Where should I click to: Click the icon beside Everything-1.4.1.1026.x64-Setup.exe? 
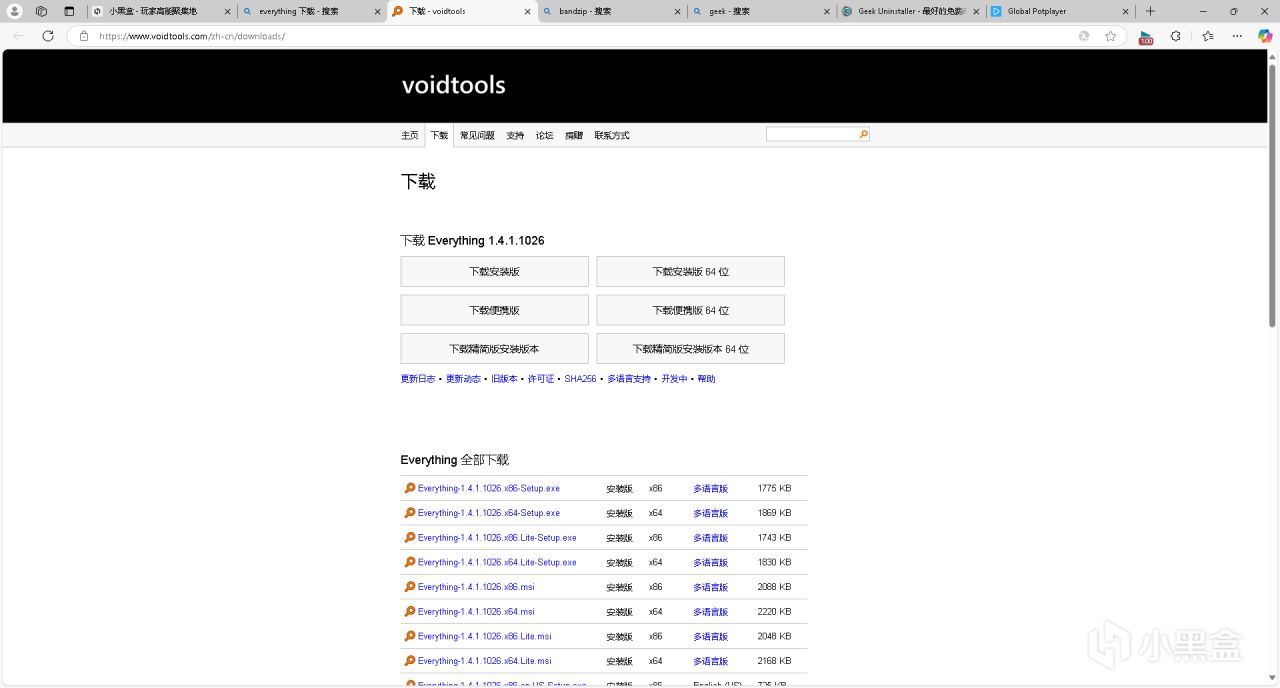(x=409, y=513)
